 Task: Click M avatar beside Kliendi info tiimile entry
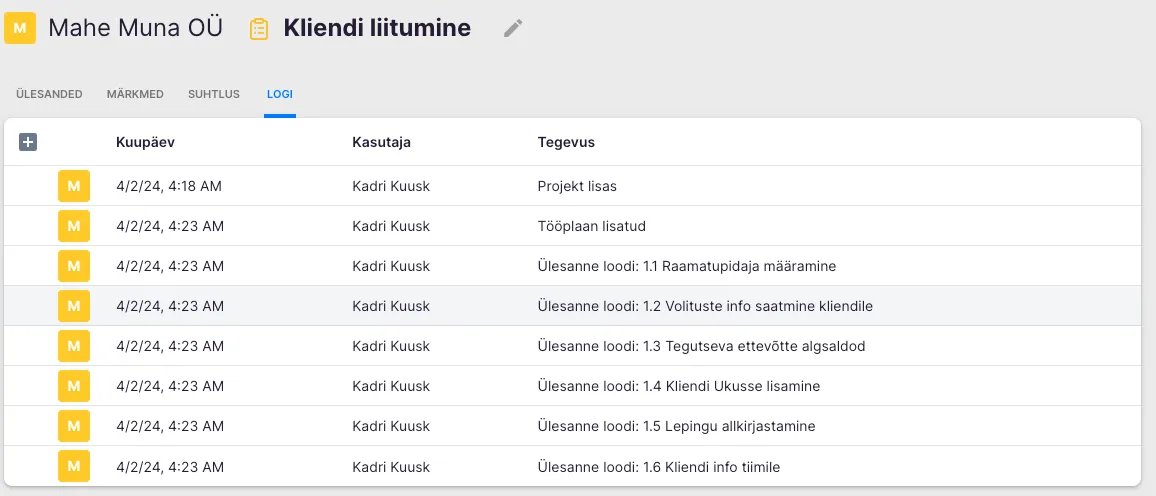pyautogui.click(x=73, y=466)
